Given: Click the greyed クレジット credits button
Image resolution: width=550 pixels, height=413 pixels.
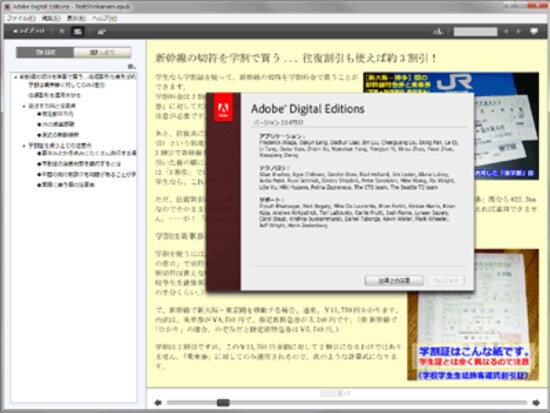Looking at the screenshot, I should pyautogui.click(x=446, y=280).
